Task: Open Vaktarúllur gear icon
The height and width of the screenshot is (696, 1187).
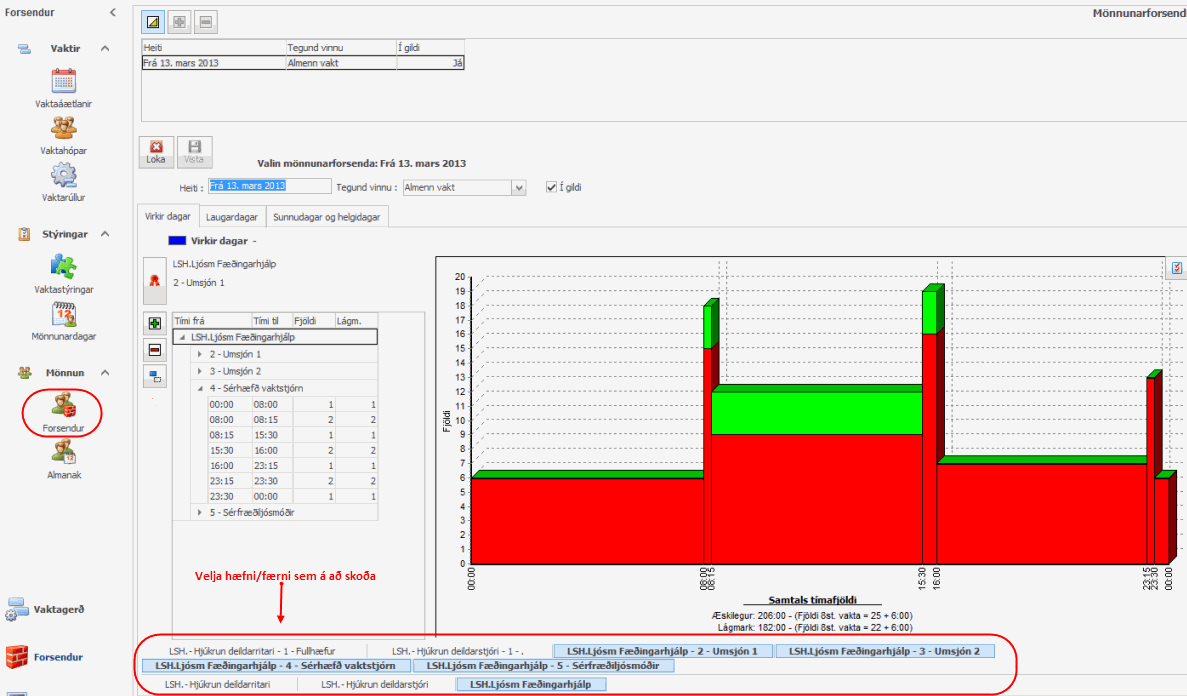Action: click(x=64, y=175)
